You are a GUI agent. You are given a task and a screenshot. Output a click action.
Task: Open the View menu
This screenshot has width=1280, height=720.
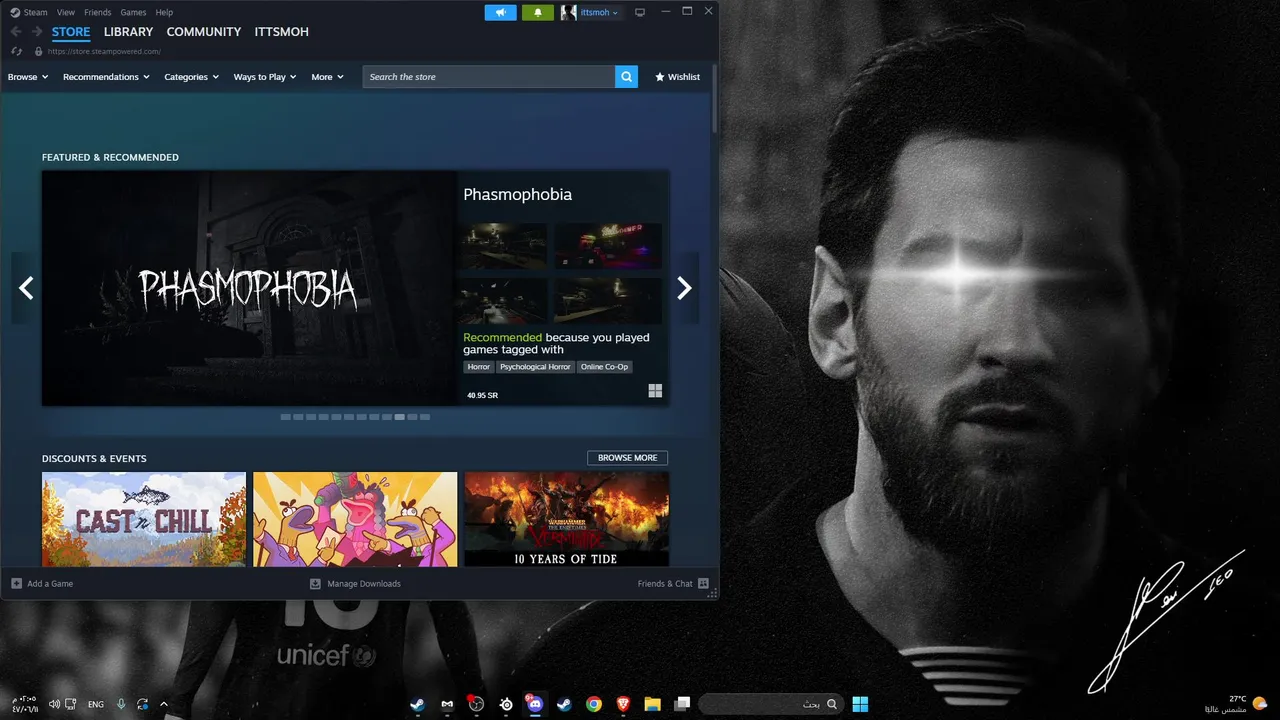66,12
